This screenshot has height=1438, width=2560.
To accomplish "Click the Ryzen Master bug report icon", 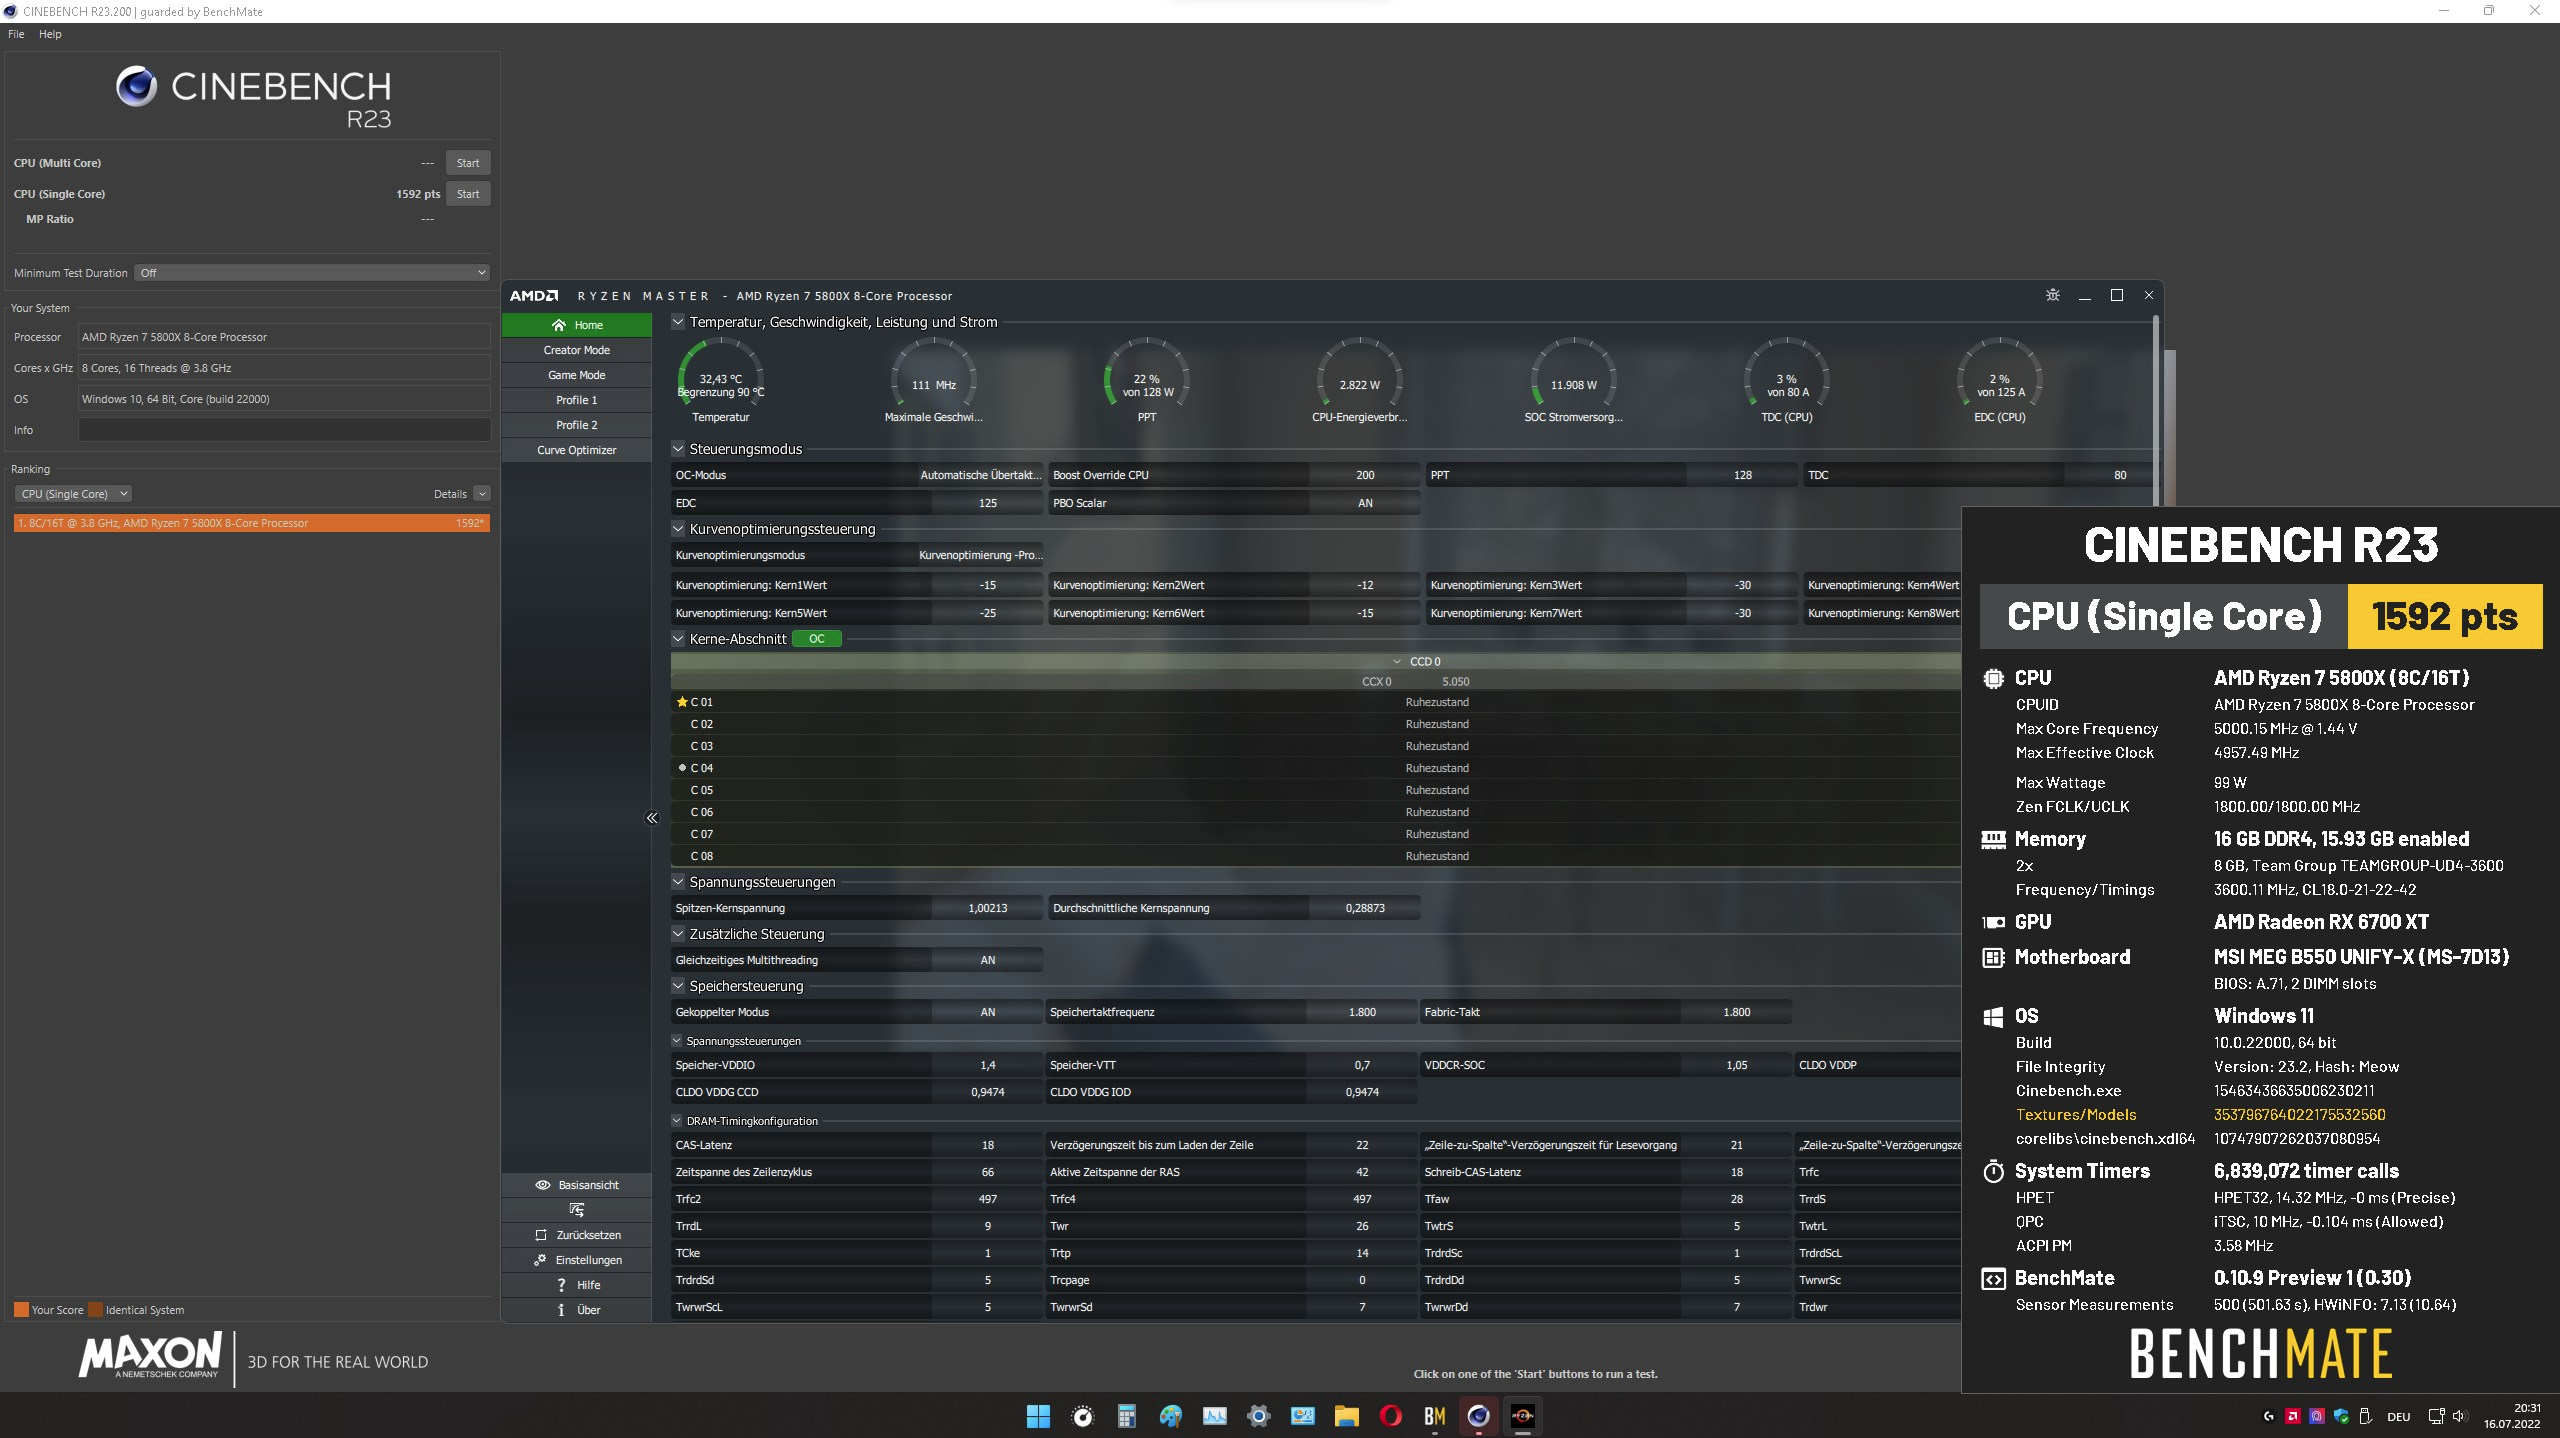I will 2052,295.
